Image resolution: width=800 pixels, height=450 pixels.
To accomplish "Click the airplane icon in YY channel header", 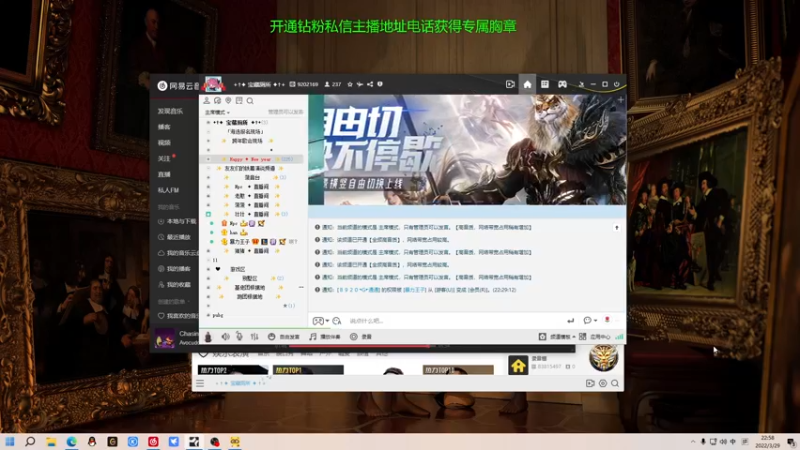I will [360, 84].
